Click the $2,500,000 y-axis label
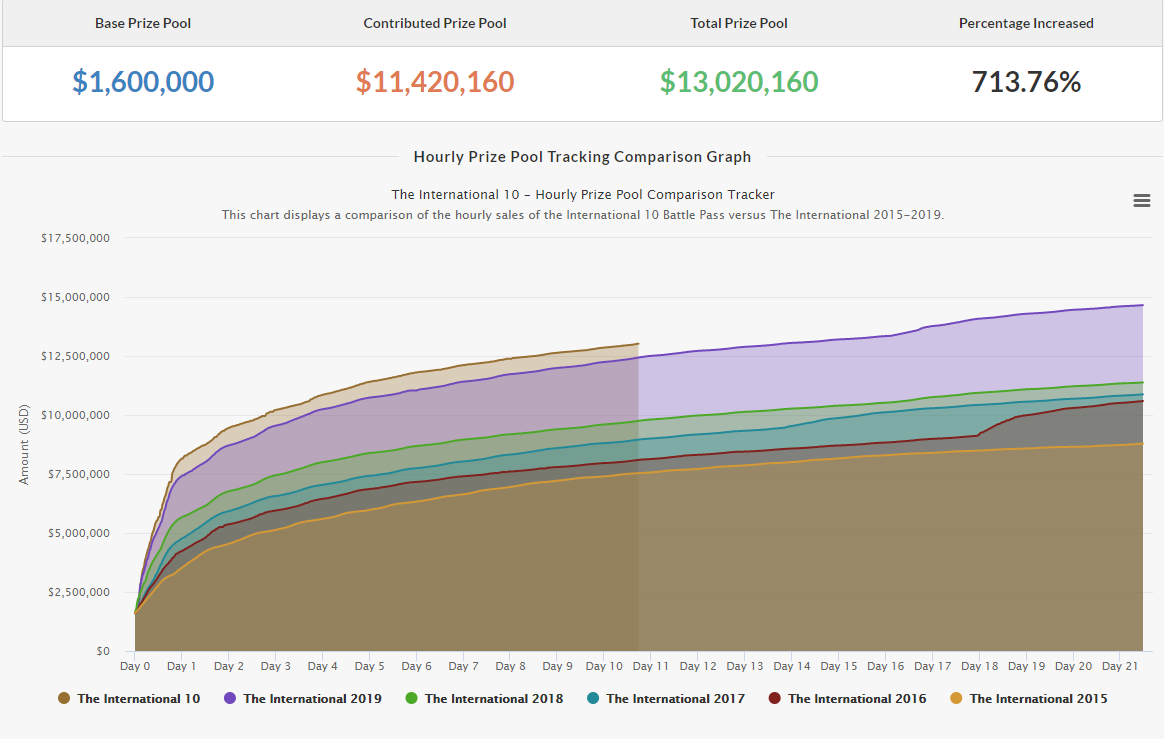Screen dimensions: 1164x739 (79, 592)
